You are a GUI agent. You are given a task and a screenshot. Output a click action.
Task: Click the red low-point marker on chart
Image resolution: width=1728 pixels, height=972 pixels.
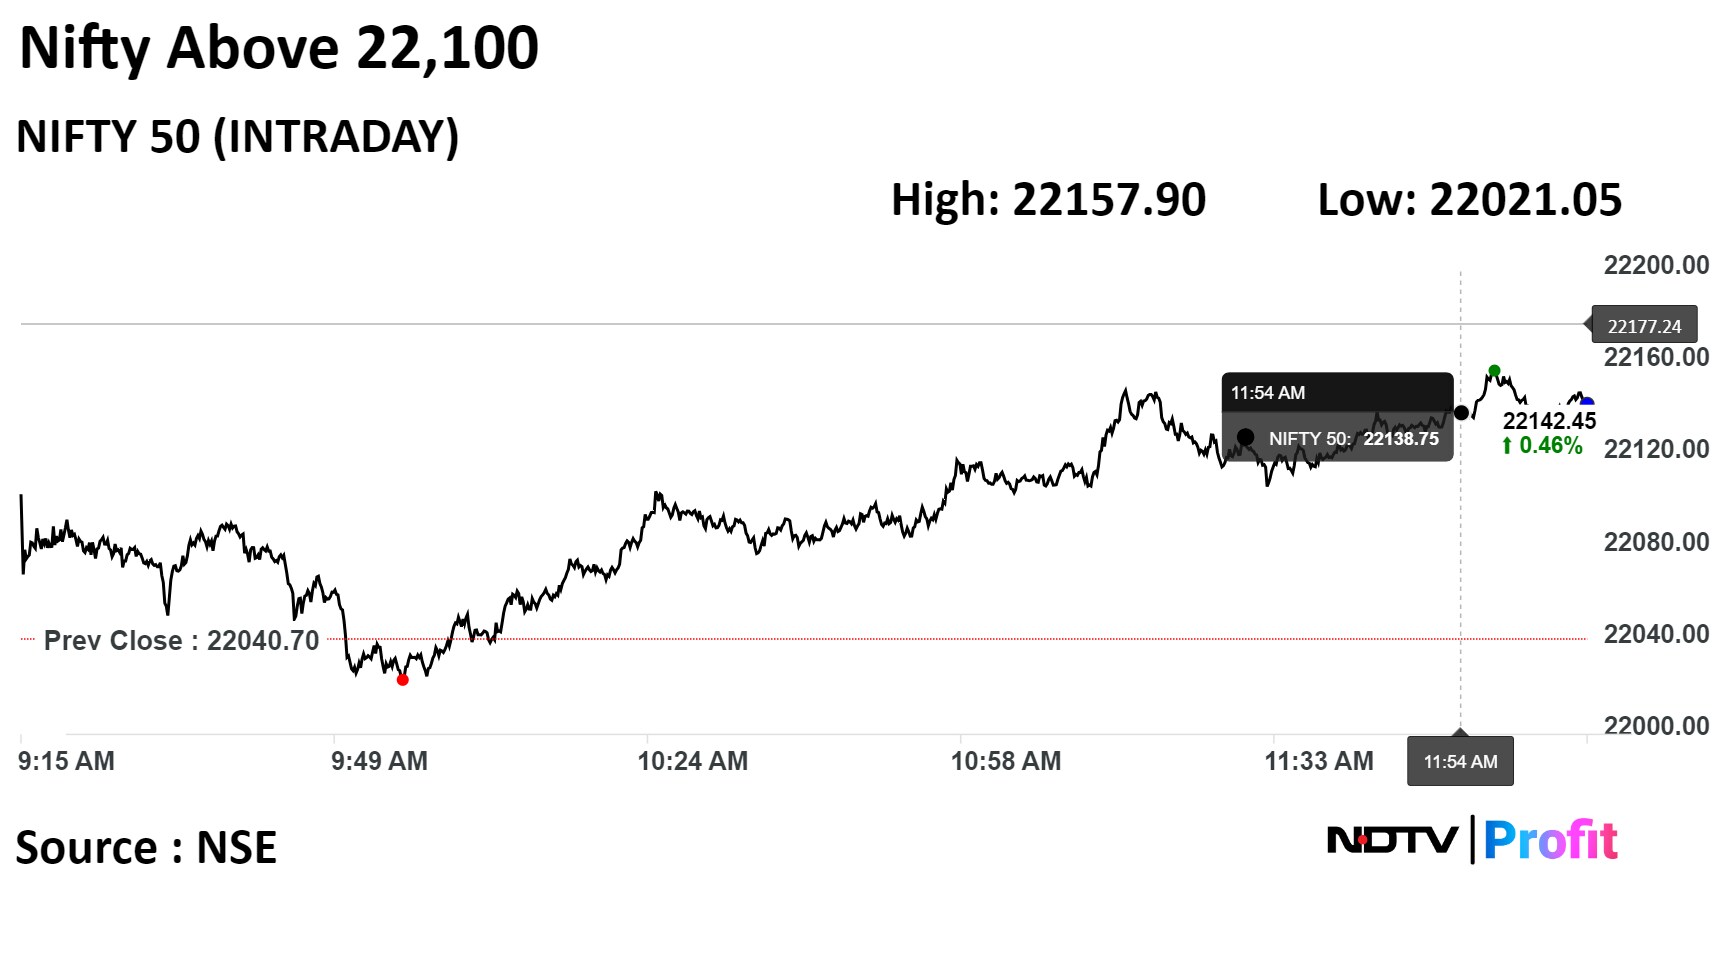403,680
